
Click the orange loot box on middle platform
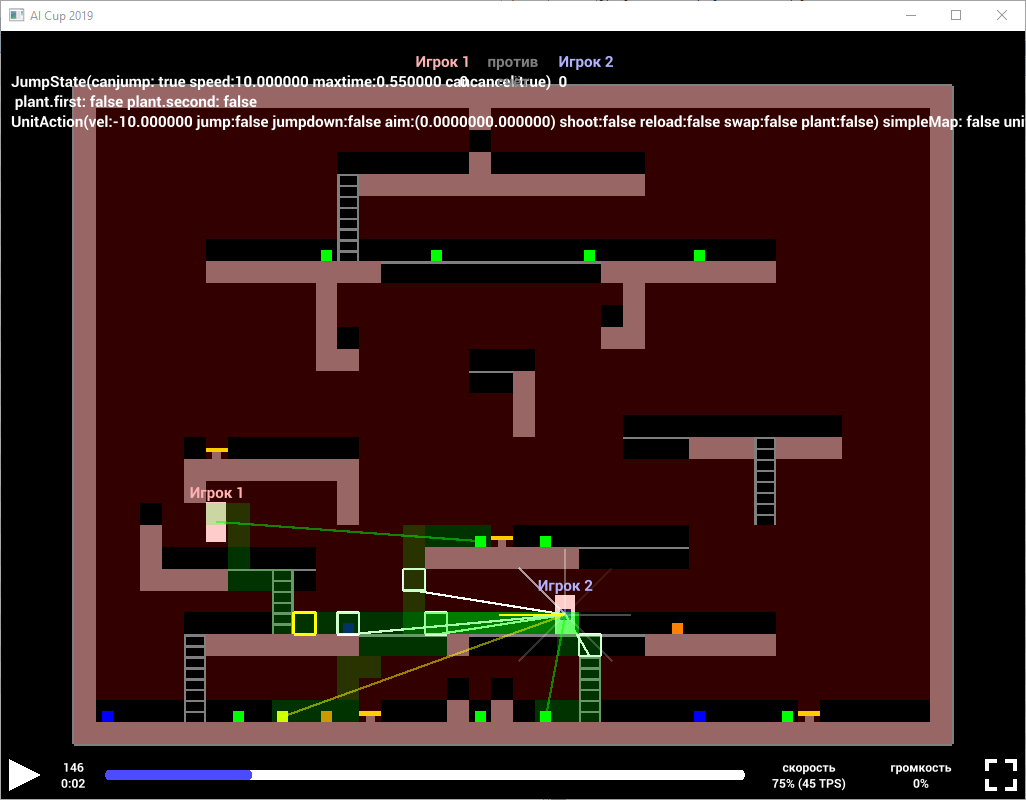point(677,629)
